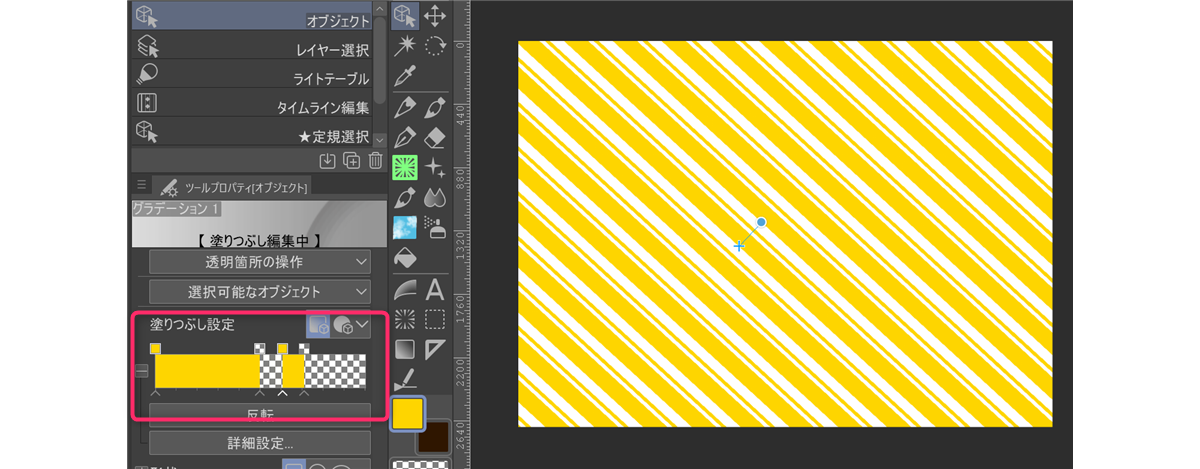Click the duplicate sub tool icon
Image resolution: width=1200 pixels, height=469 pixels.
[352, 160]
